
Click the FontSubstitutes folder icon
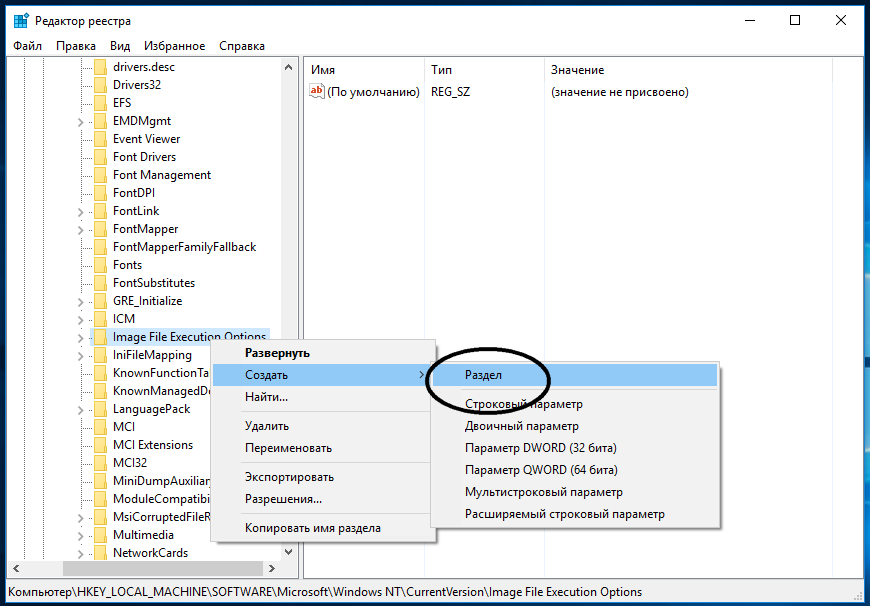(x=100, y=283)
